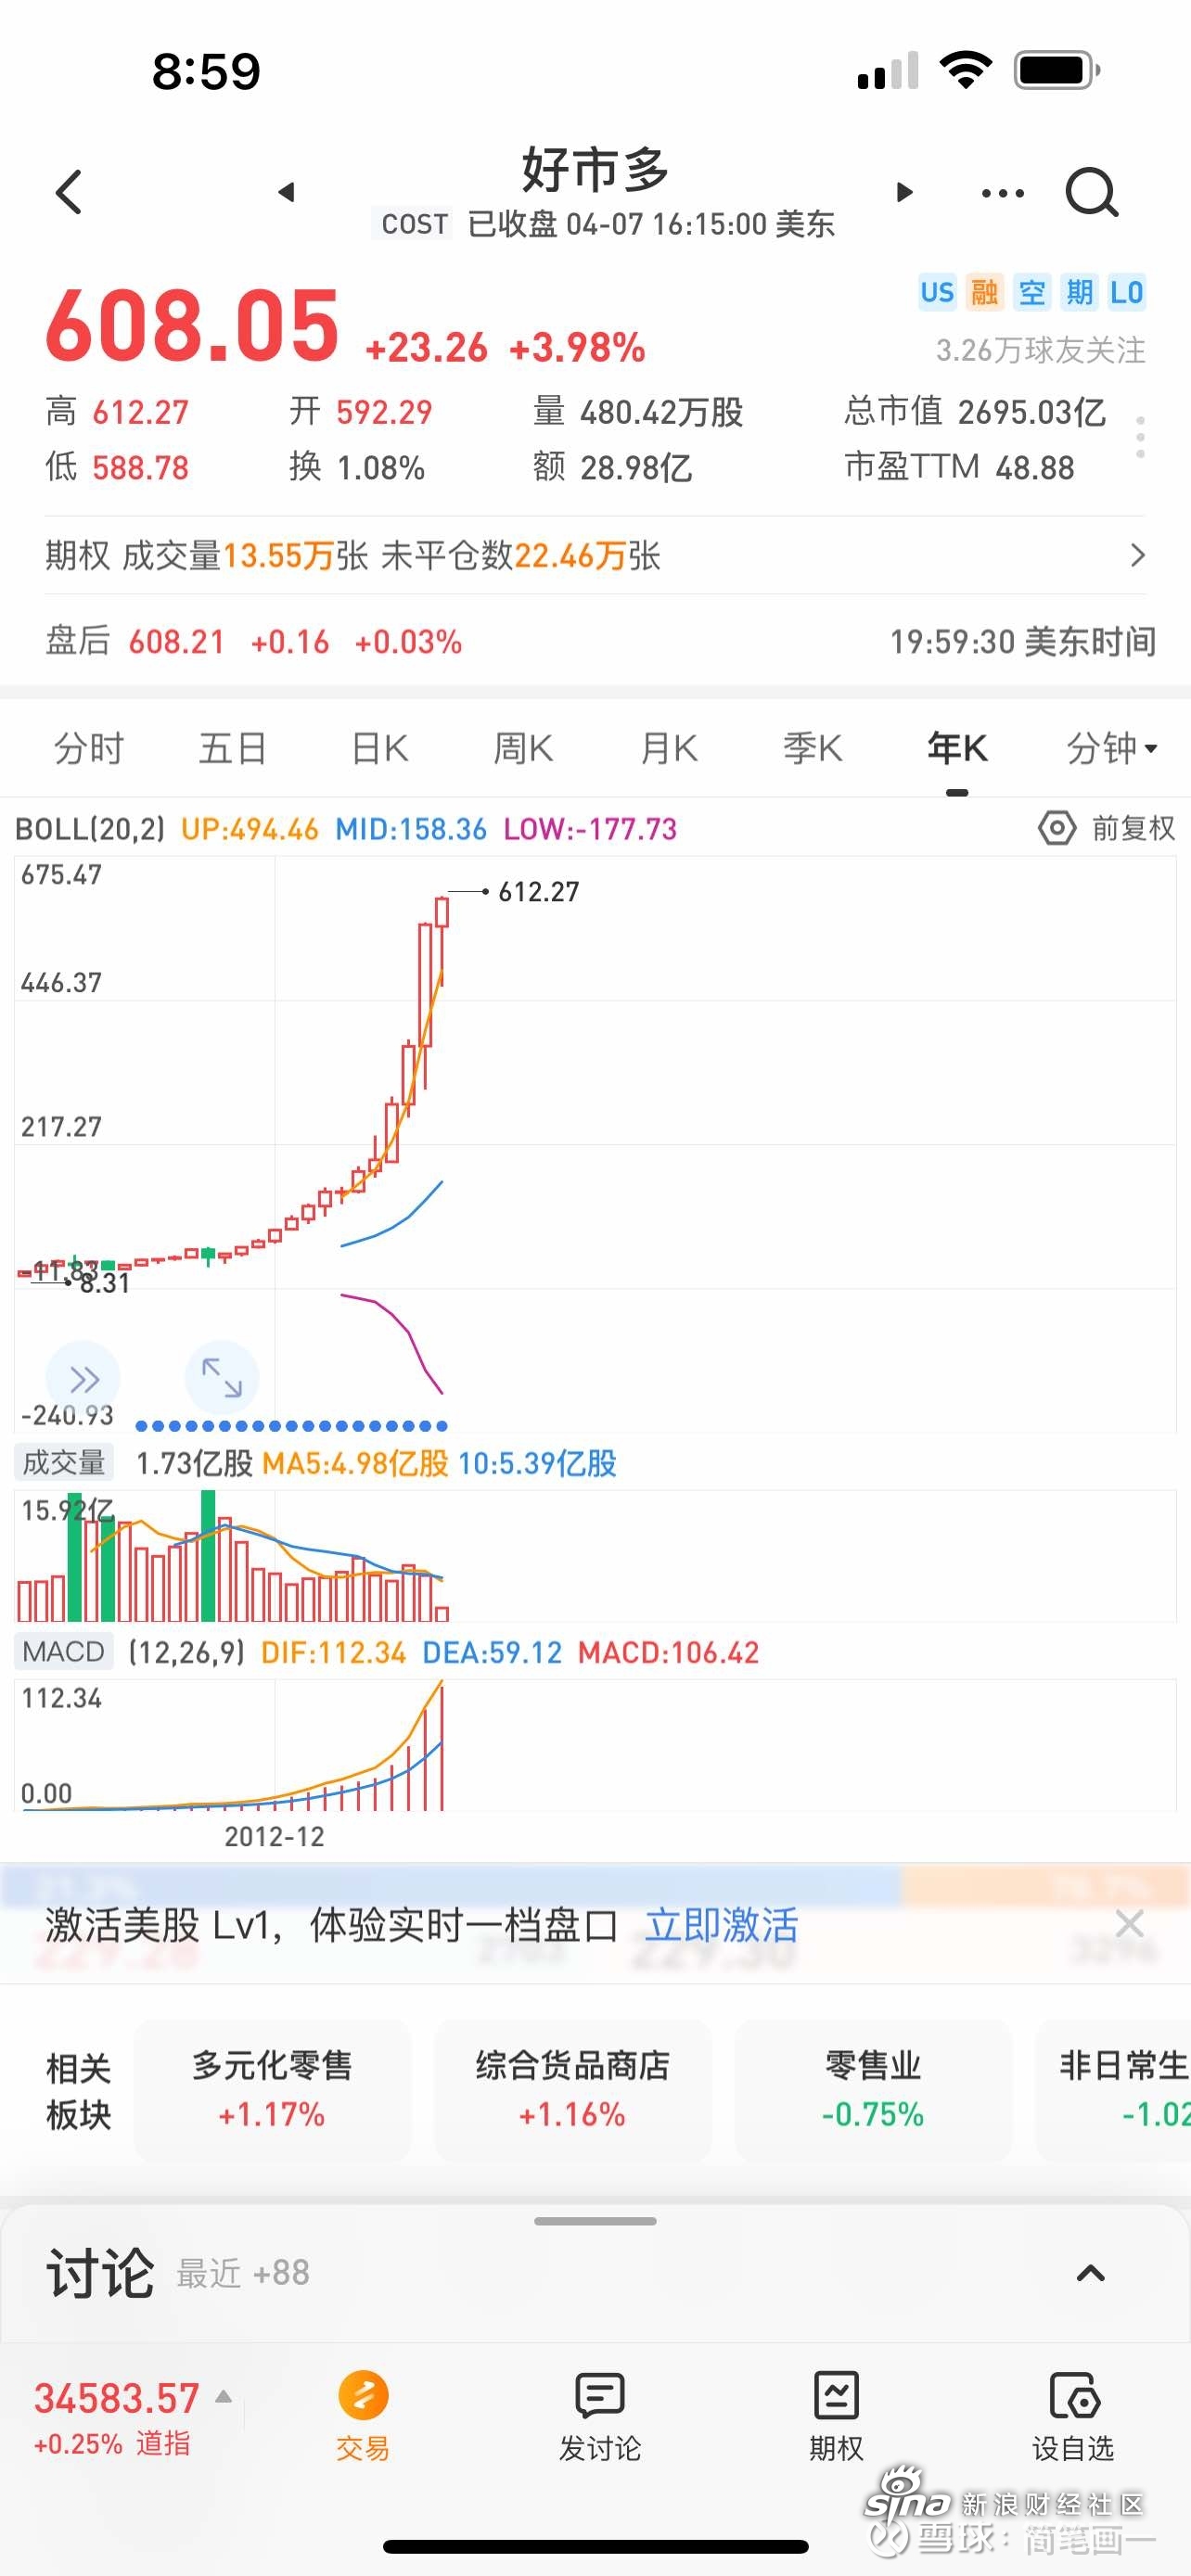Tap the 612.27 high marker on chart
The width and height of the screenshot is (1191, 2576).
click(538, 891)
